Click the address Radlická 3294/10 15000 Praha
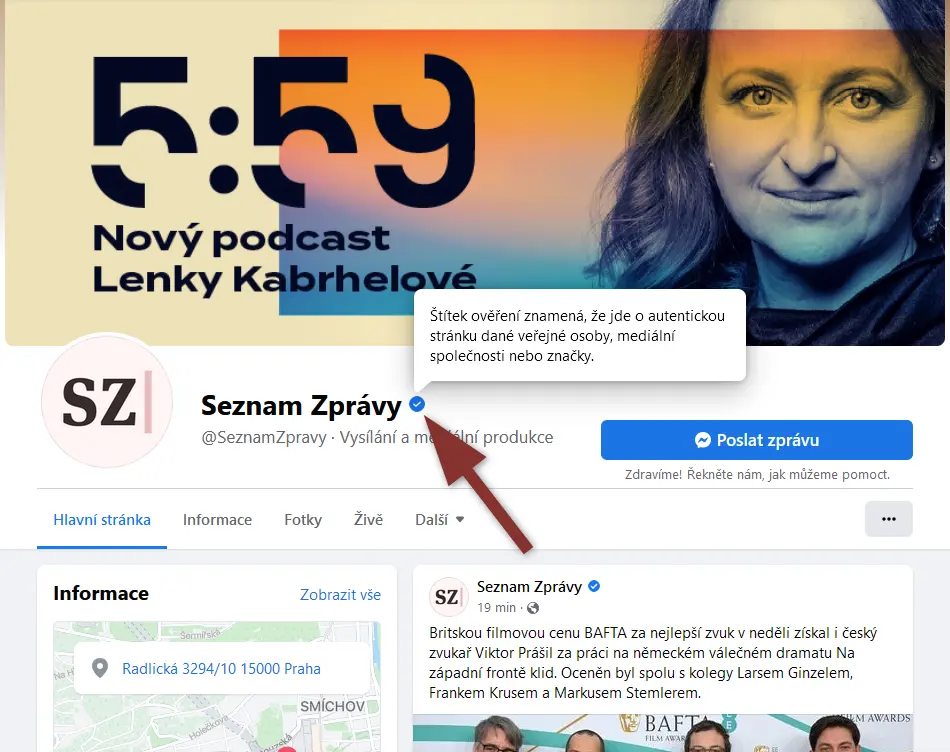The width and height of the screenshot is (950, 752). (x=222, y=669)
